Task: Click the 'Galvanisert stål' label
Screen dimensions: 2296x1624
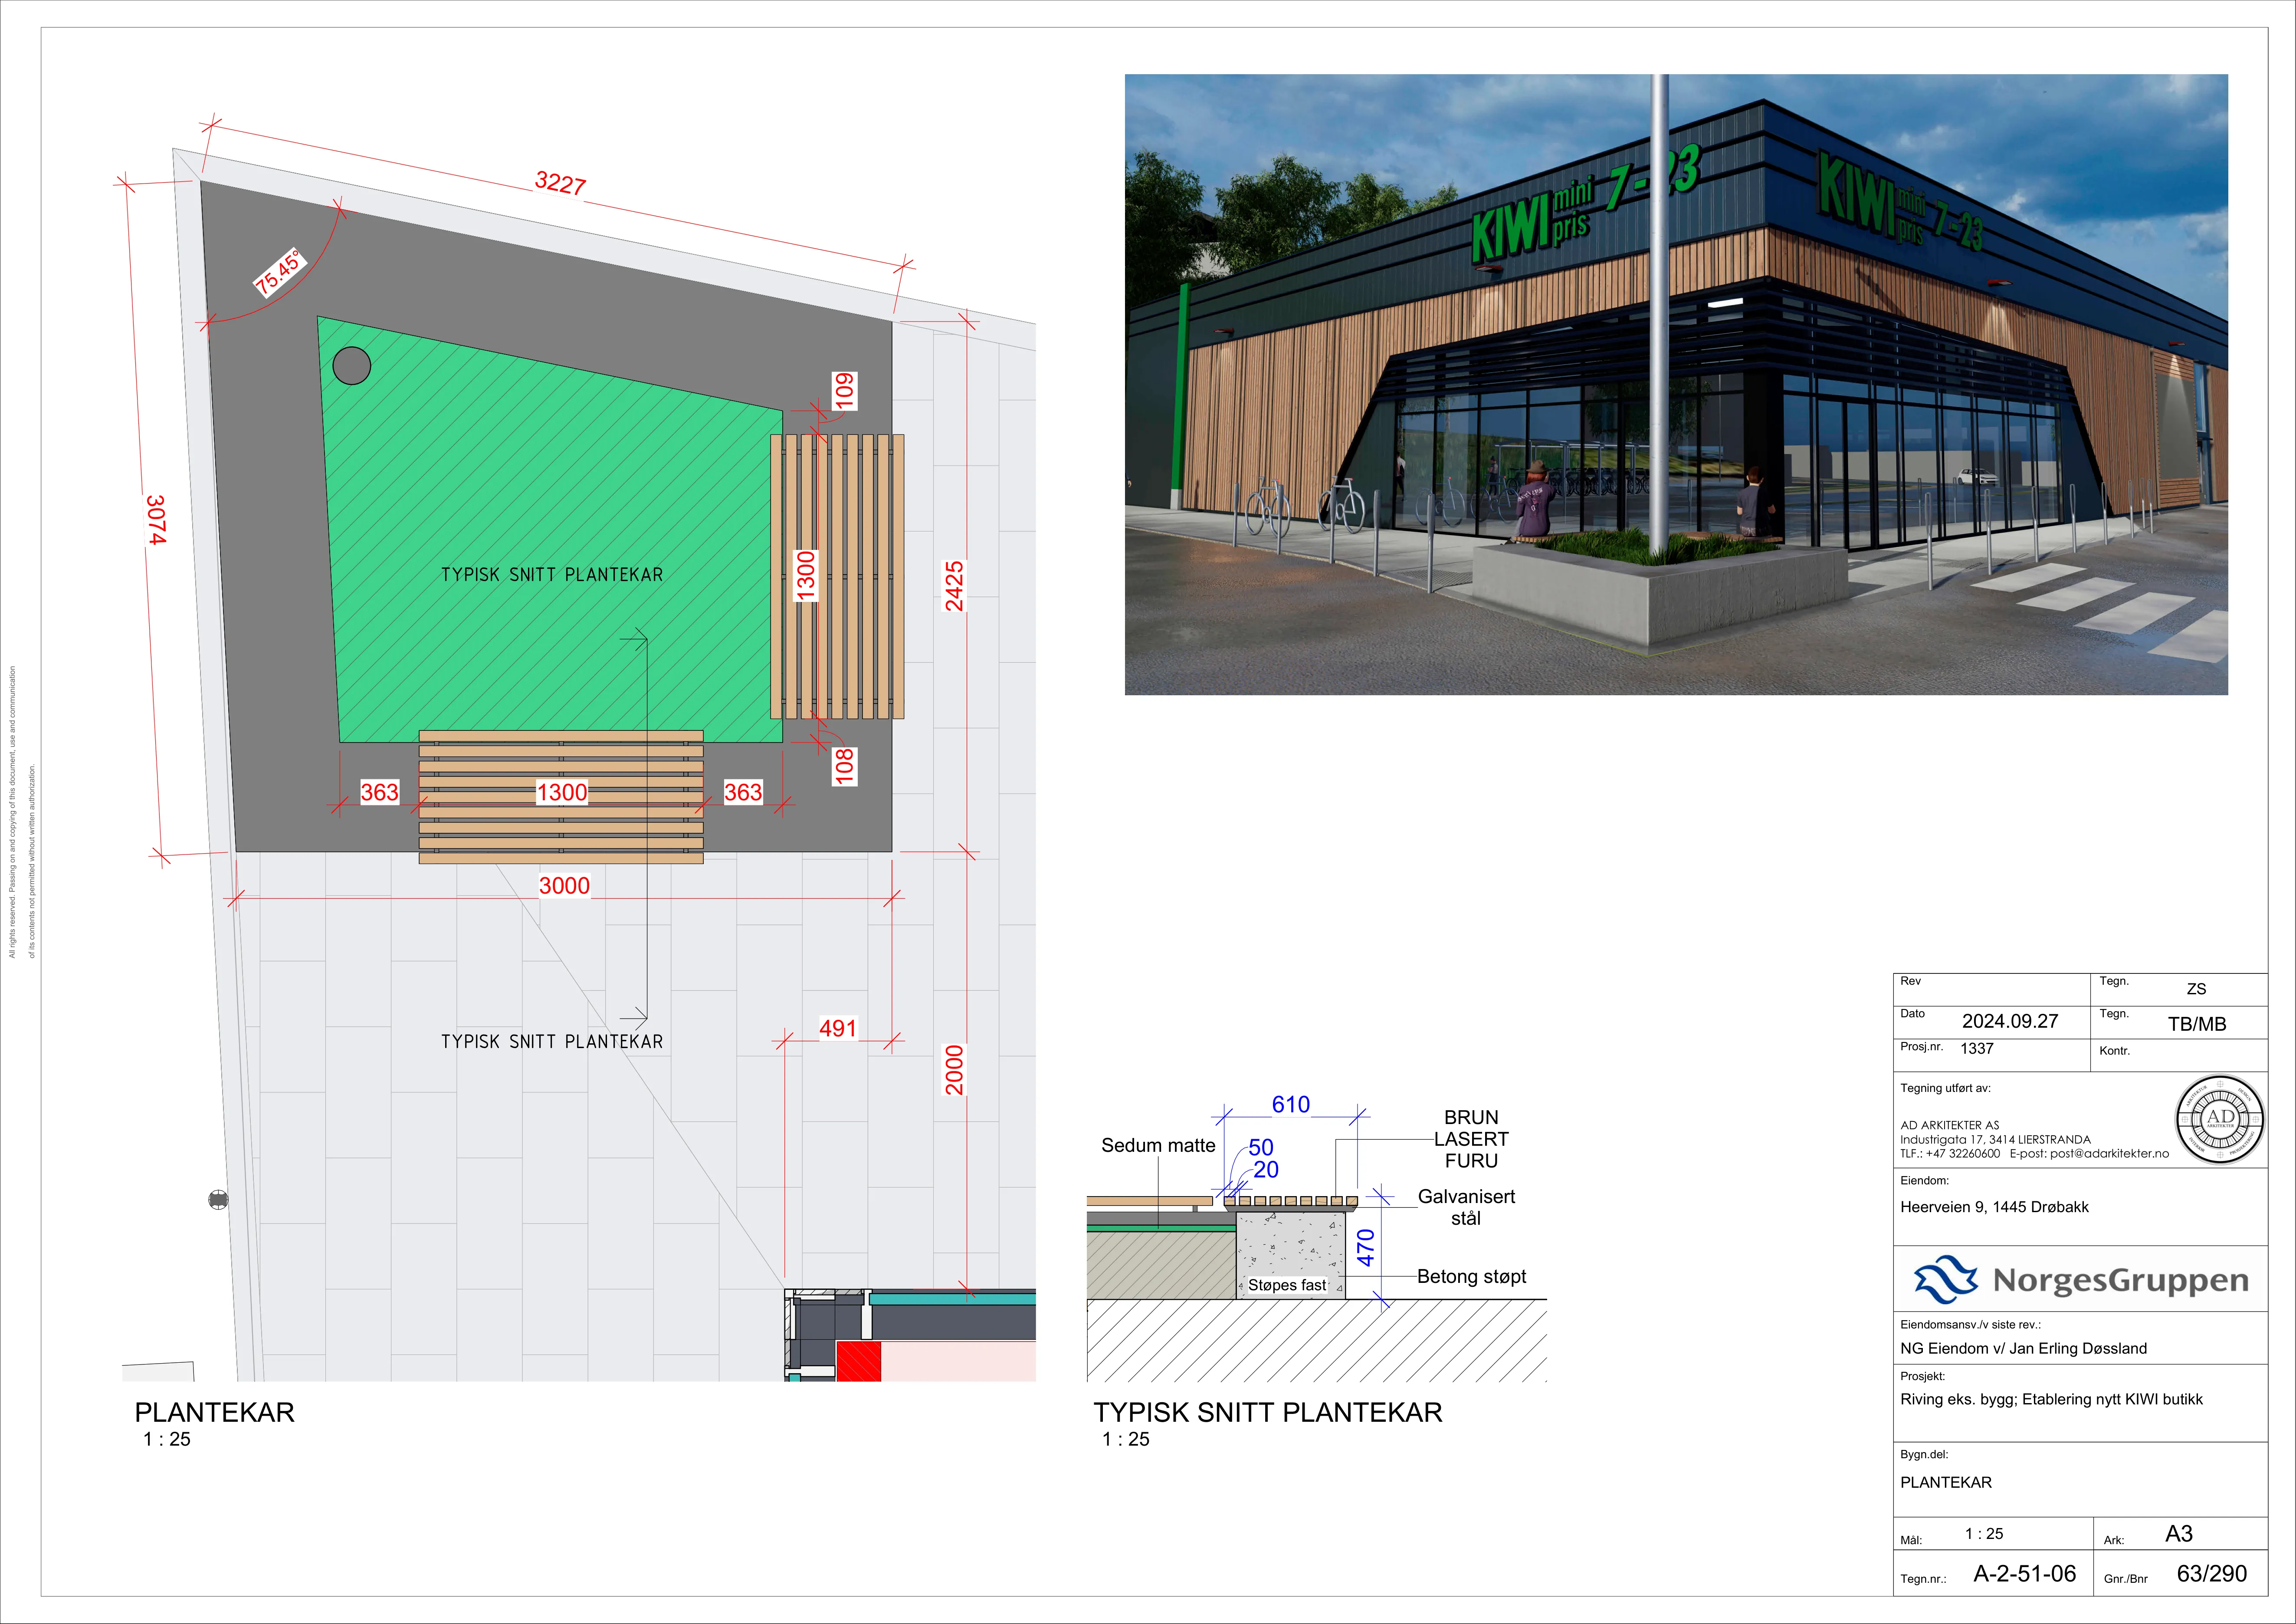Action: point(1466,1207)
